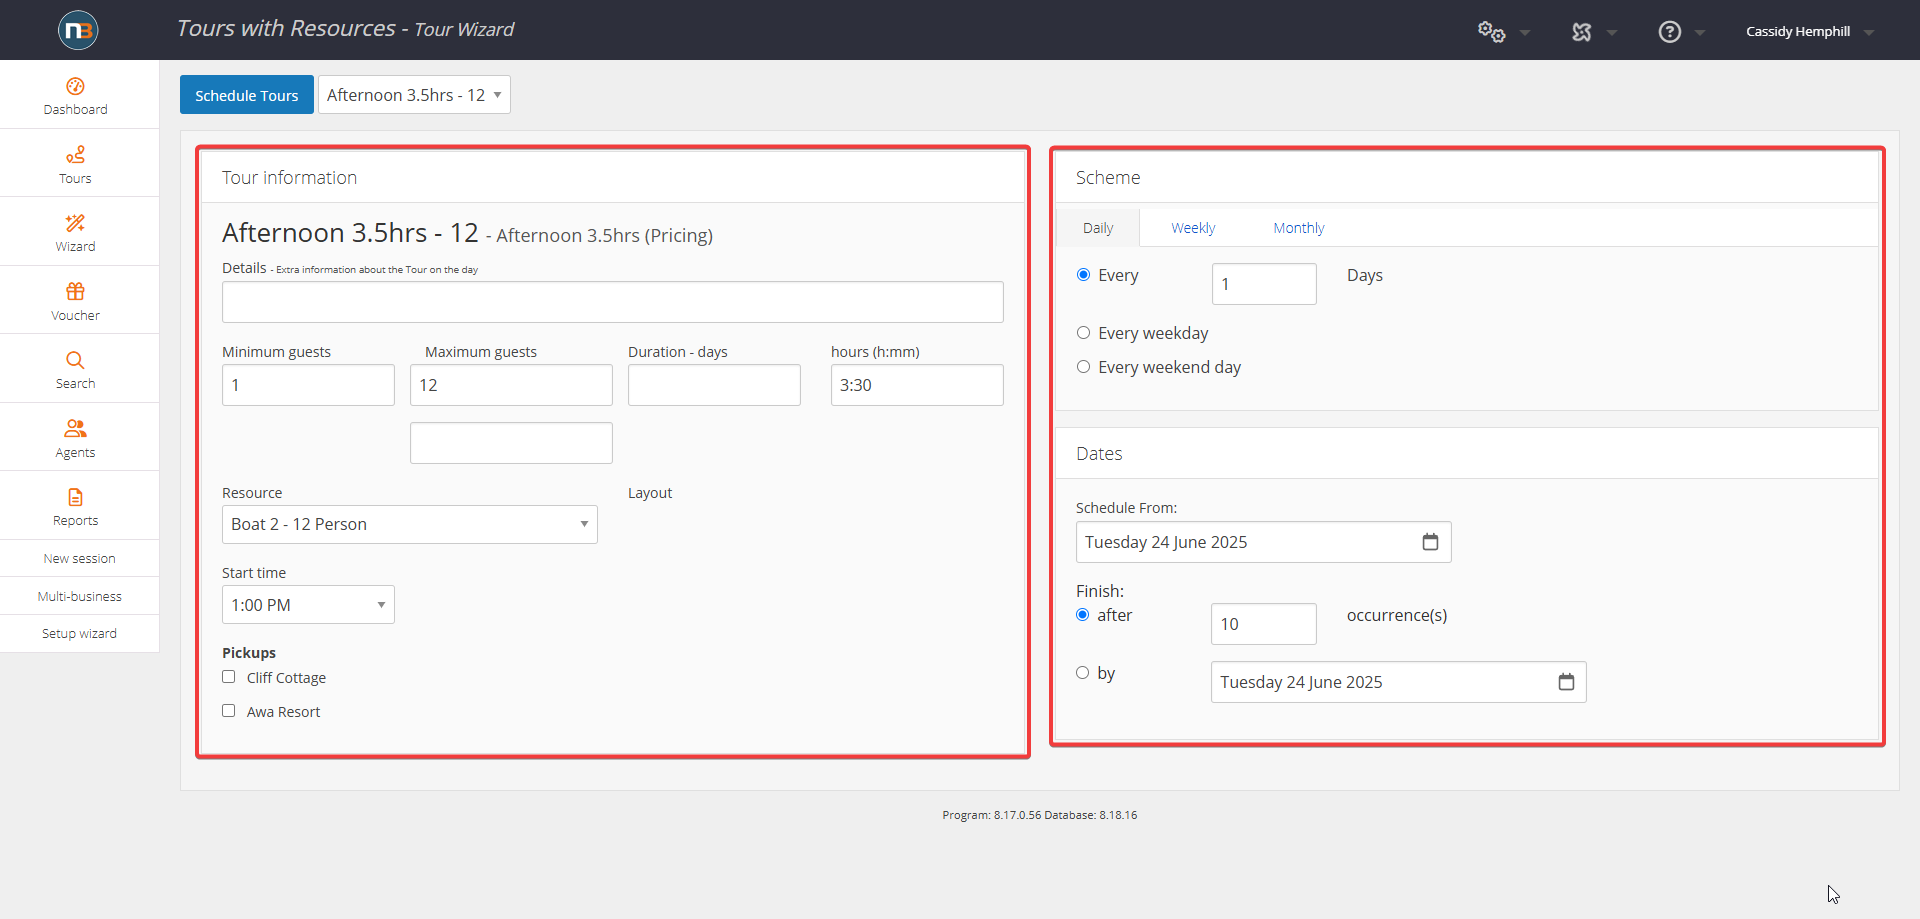Open the Dashboard icon in sidebar

pyautogui.click(x=75, y=86)
